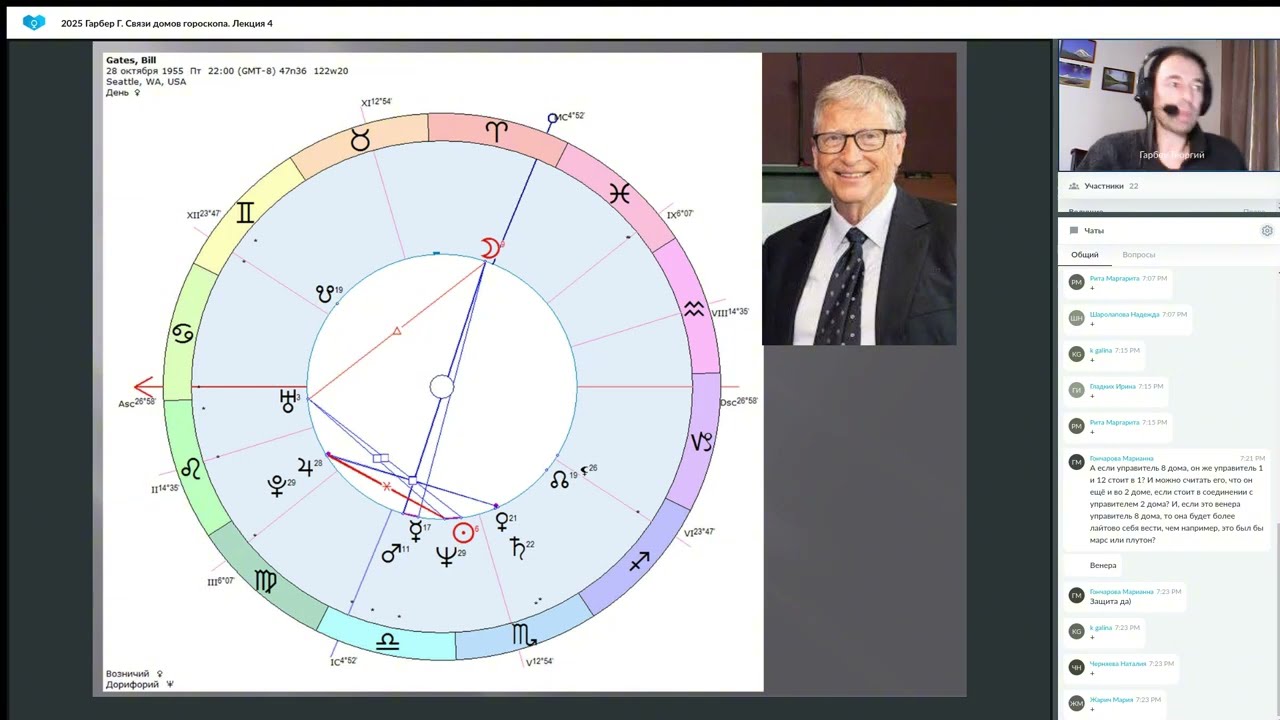This screenshot has height=720, width=1280.
Task: Open Чернаева Наталия's profile name
Action: 1118,663
